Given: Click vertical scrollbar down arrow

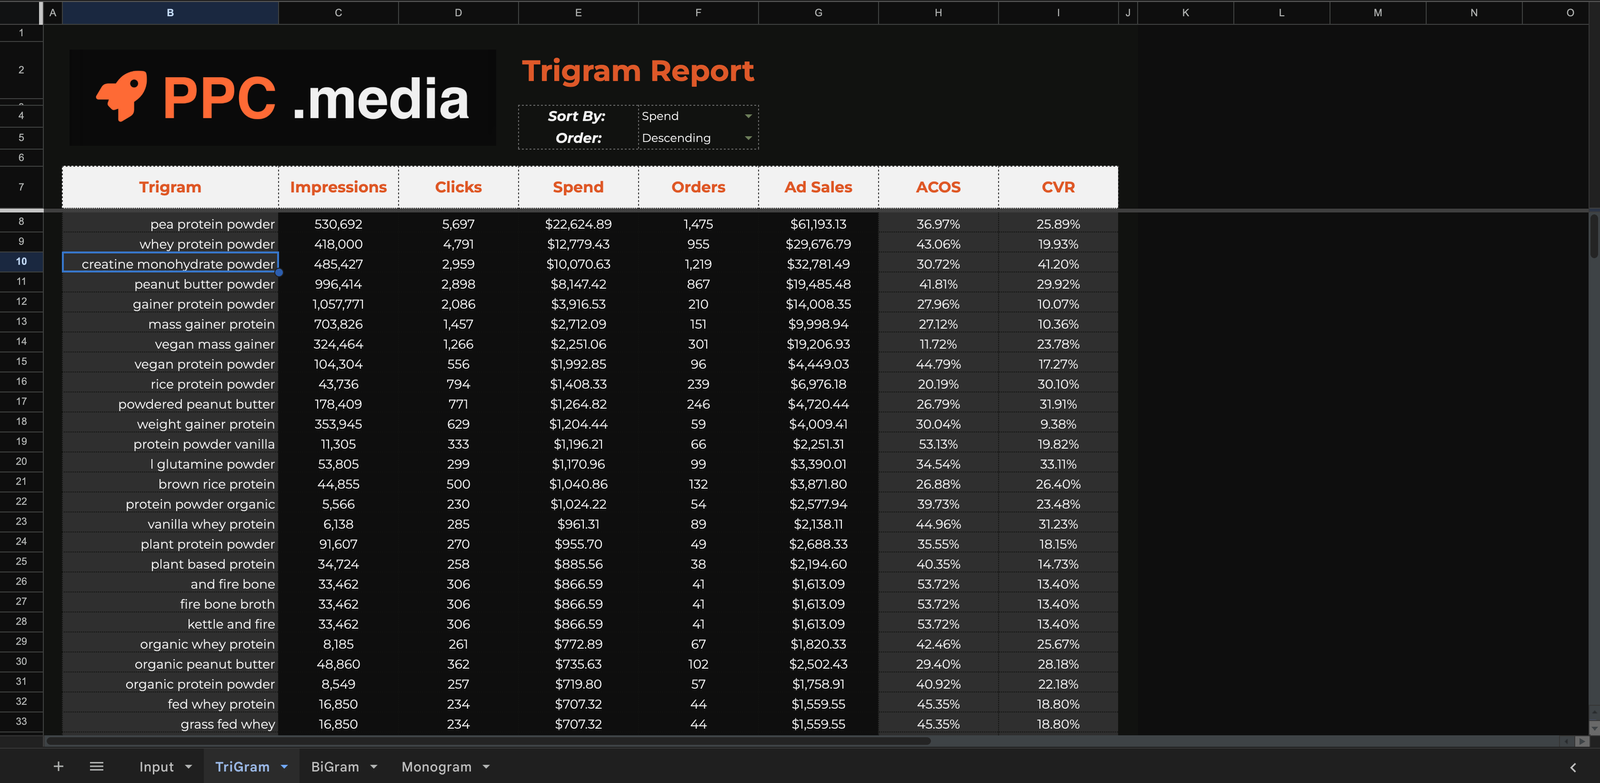Looking at the screenshot, I should 1593,726.
